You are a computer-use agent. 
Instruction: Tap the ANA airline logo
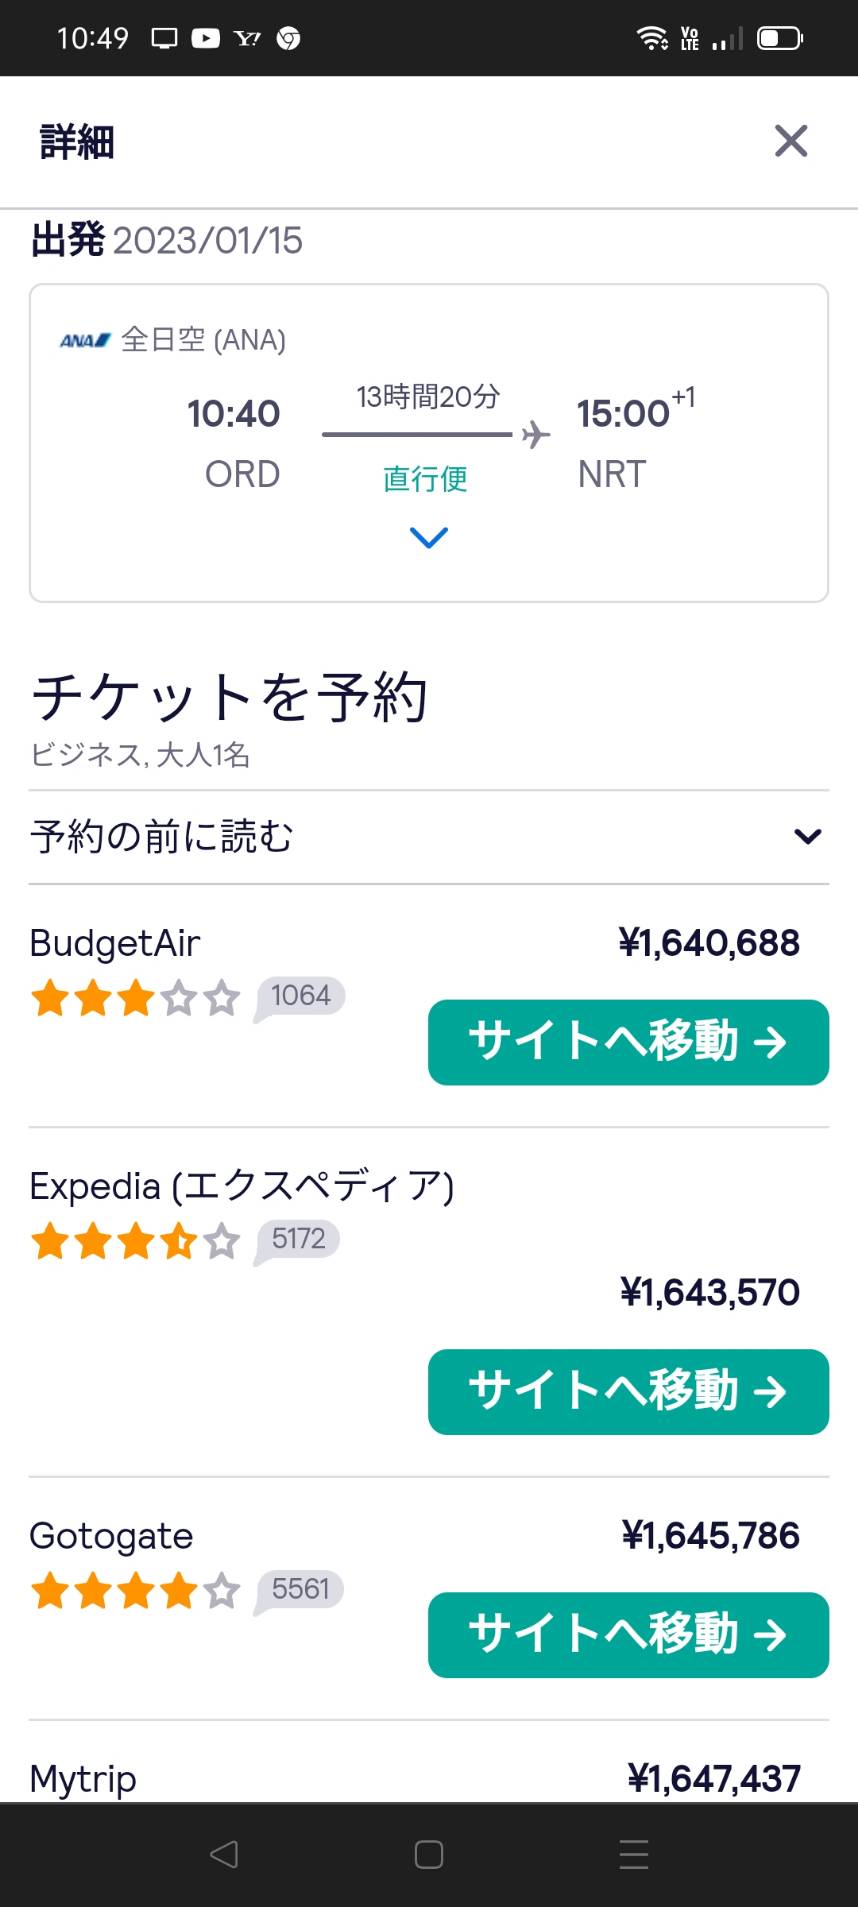[x=85, y=341]
